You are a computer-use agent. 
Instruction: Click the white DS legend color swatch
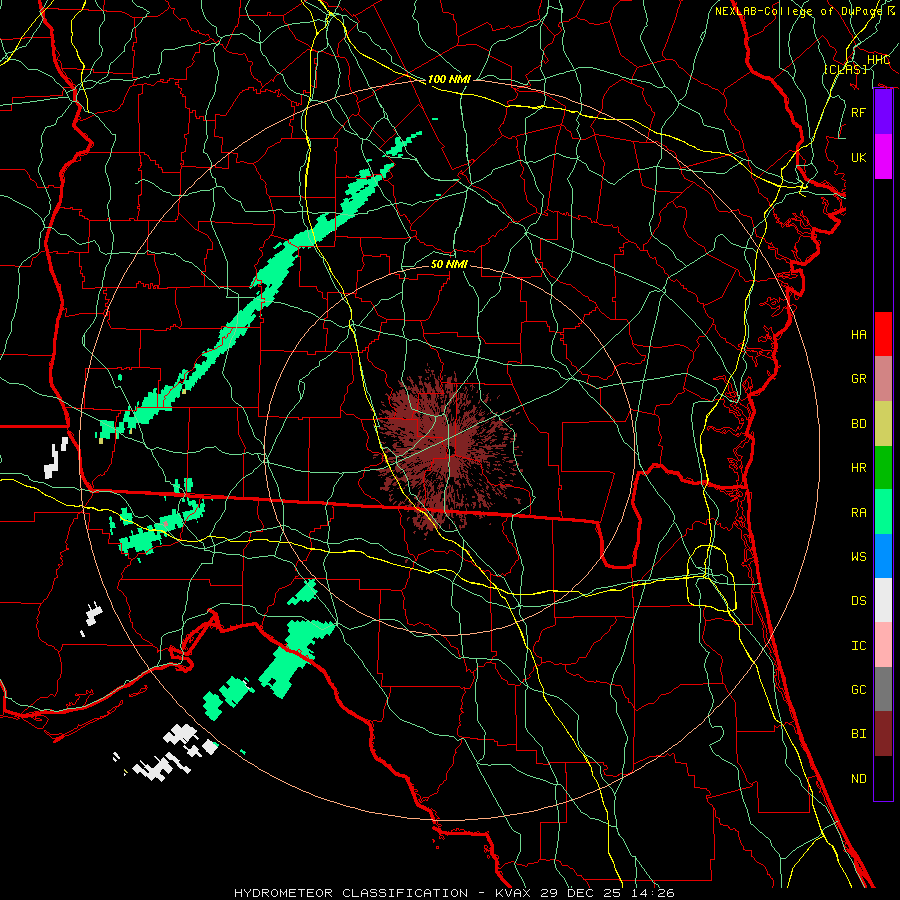click(x=883, y=600)
